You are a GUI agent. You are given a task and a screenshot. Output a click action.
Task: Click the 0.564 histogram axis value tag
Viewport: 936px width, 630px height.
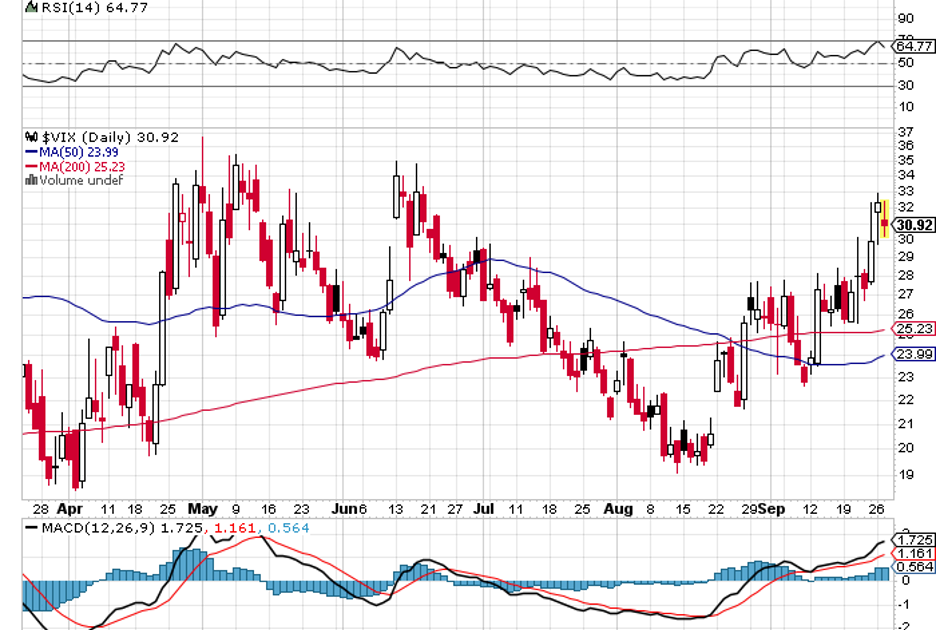click(x=914, y=566)
